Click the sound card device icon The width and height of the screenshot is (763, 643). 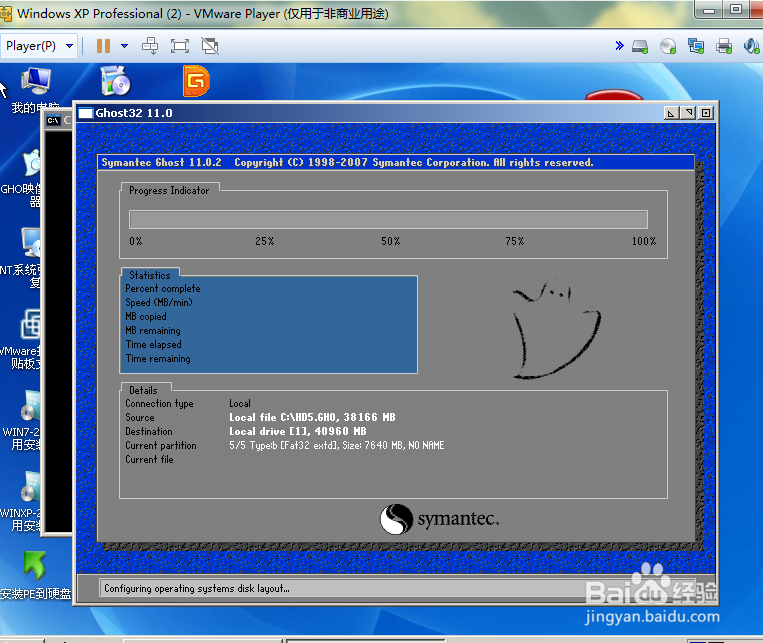coord(752,46)
